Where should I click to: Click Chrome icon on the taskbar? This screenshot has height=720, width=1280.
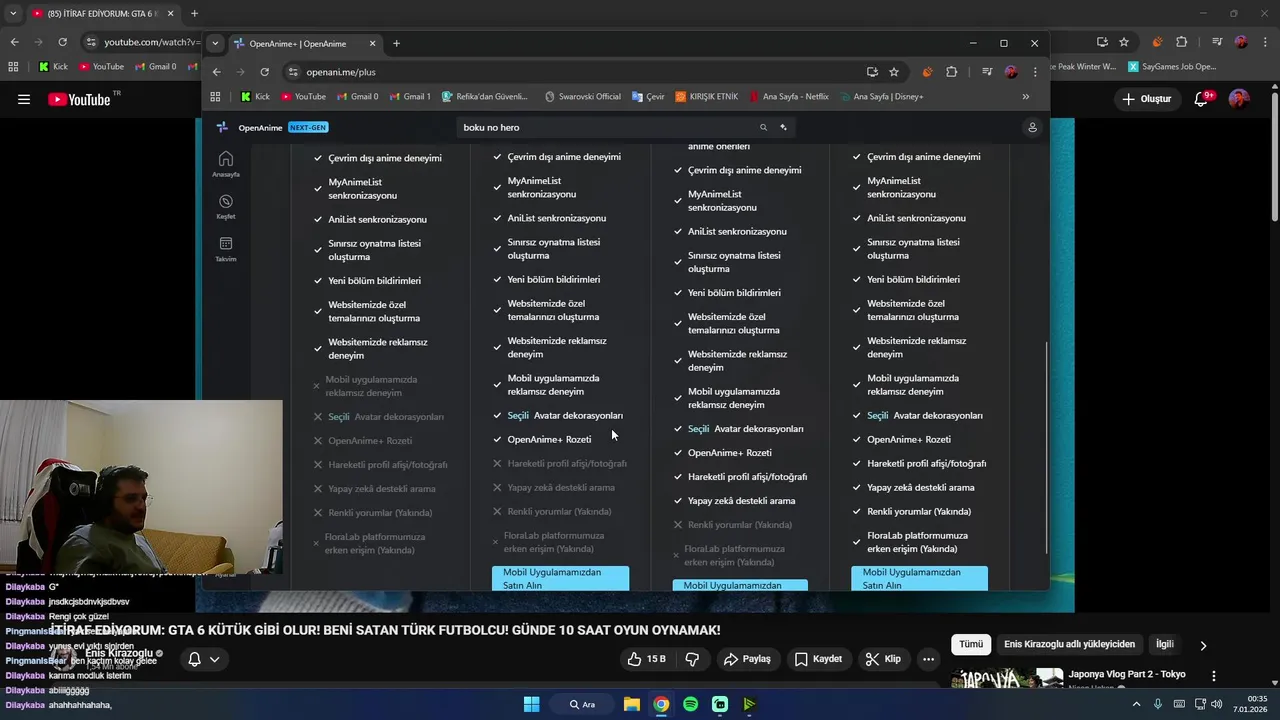point(661,704)
